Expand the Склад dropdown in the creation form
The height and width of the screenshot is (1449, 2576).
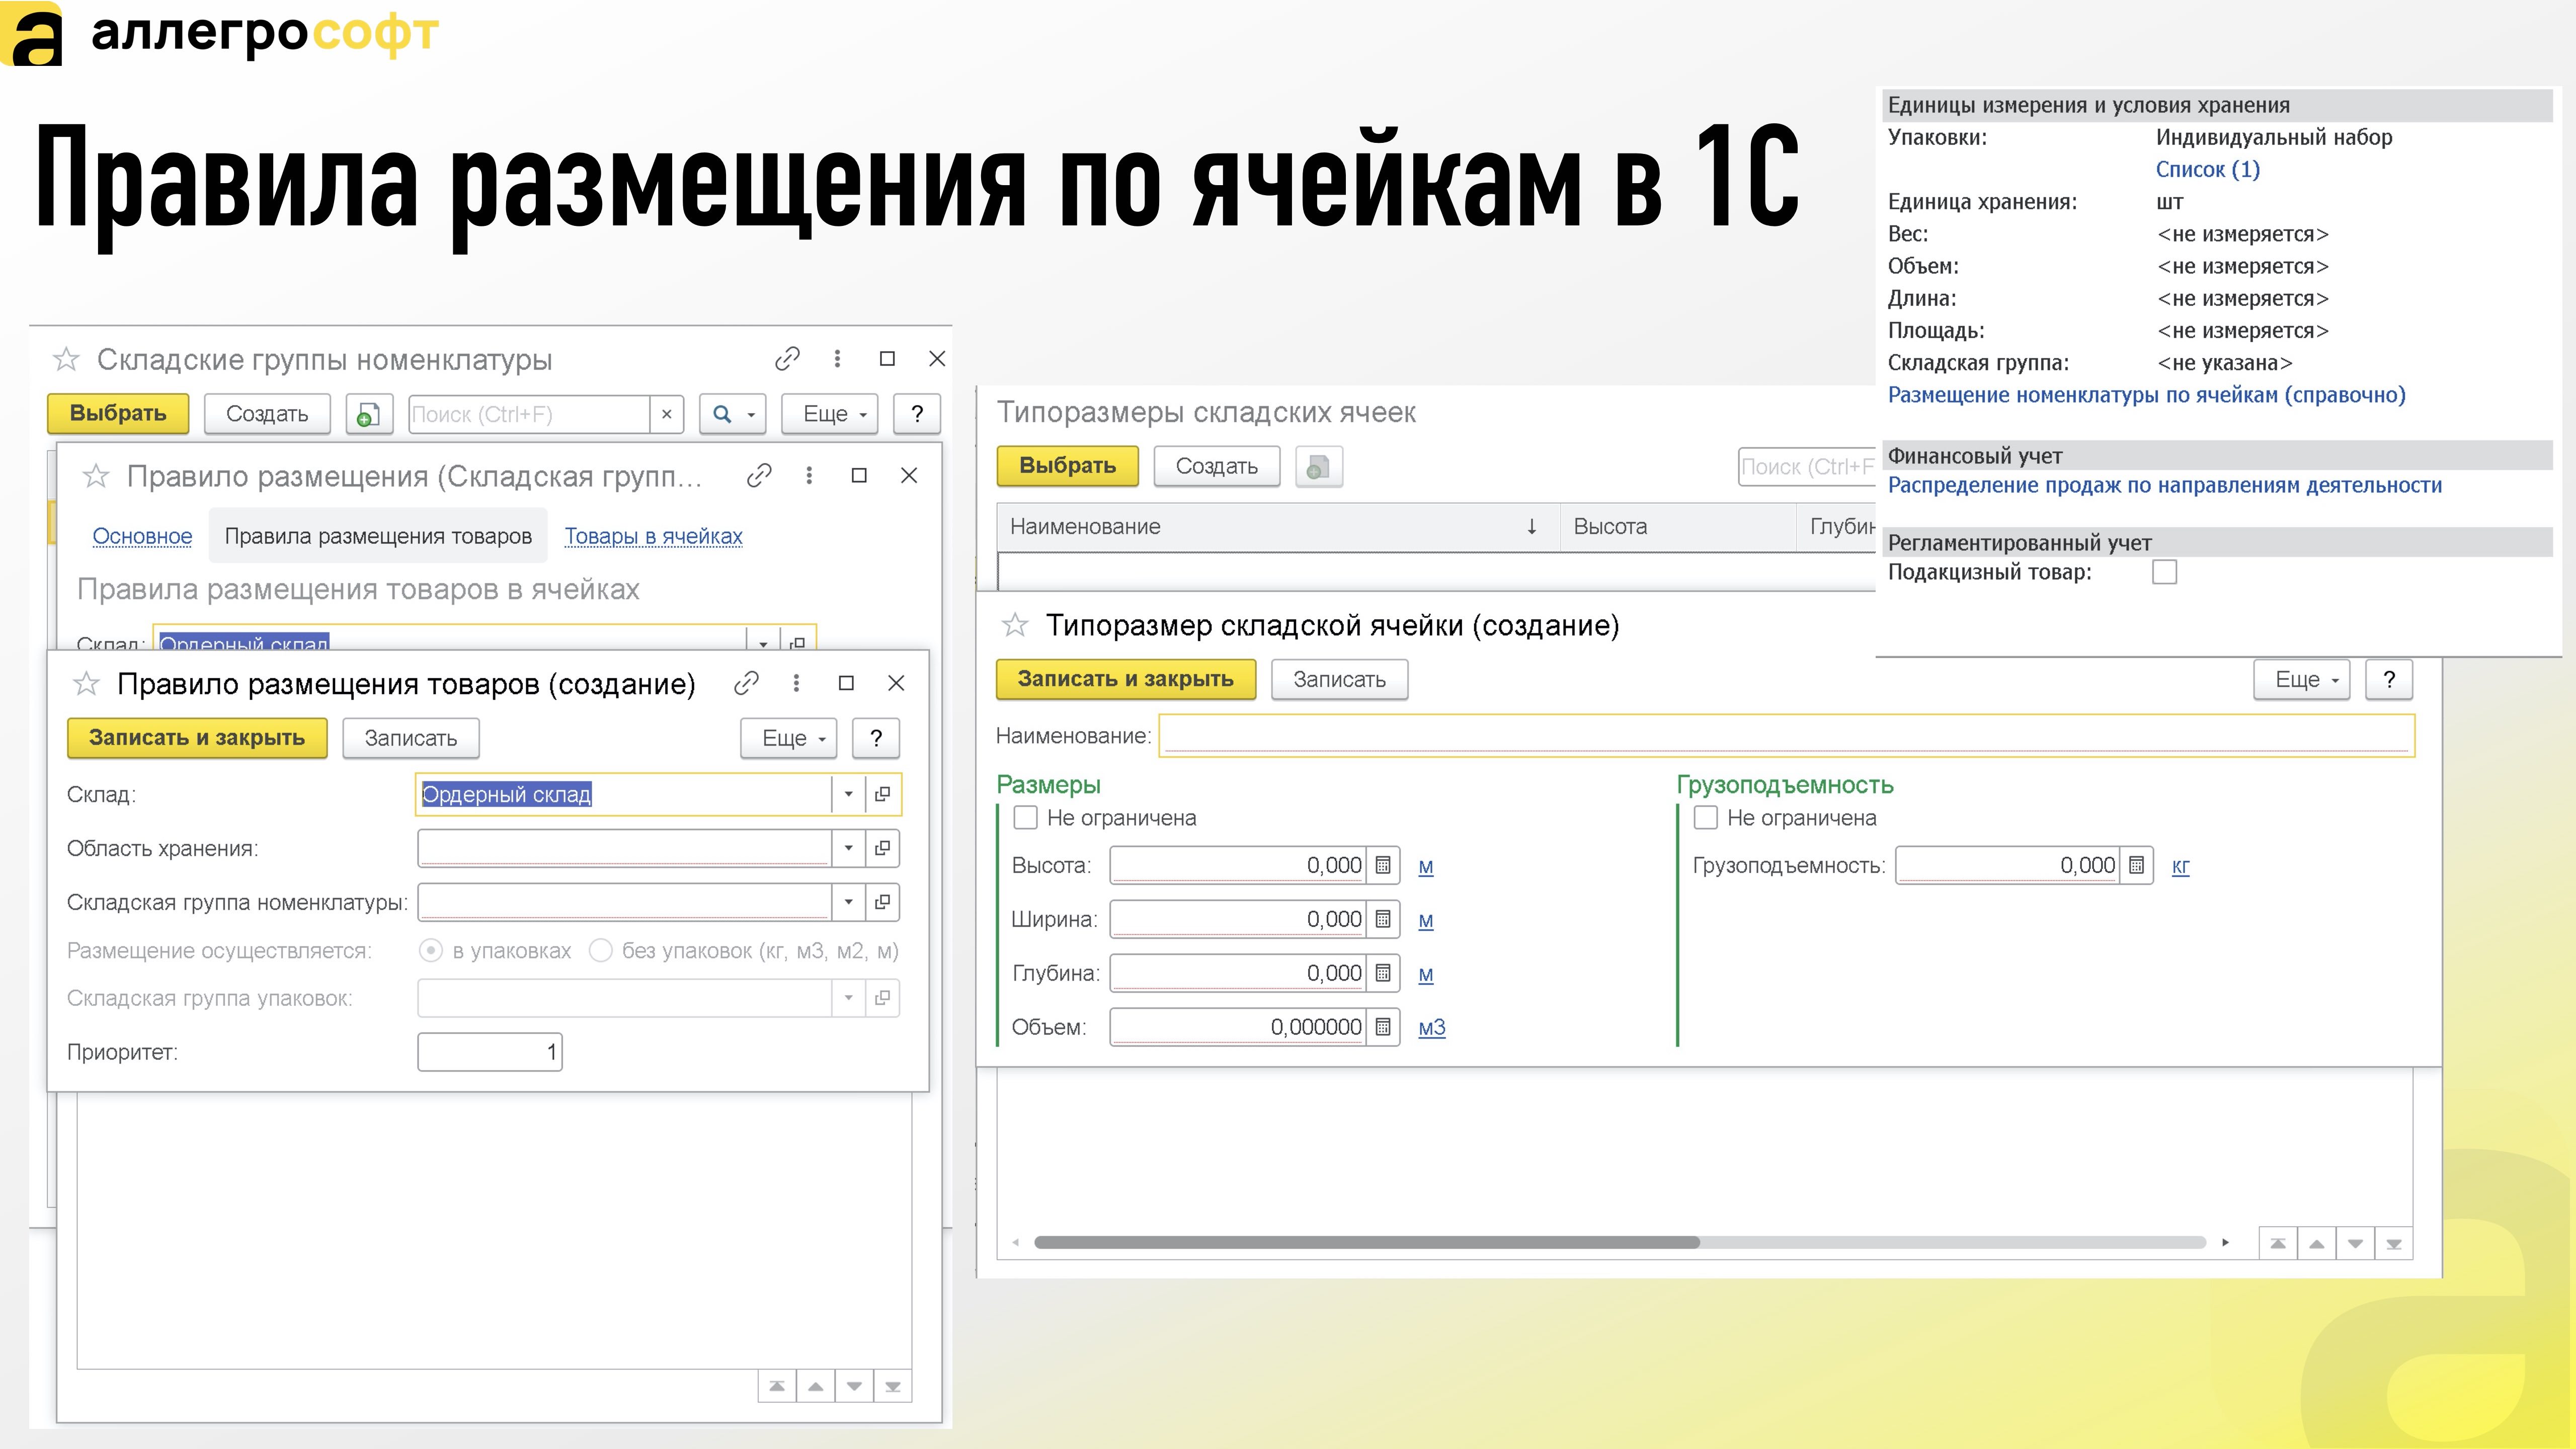[848, 794]
